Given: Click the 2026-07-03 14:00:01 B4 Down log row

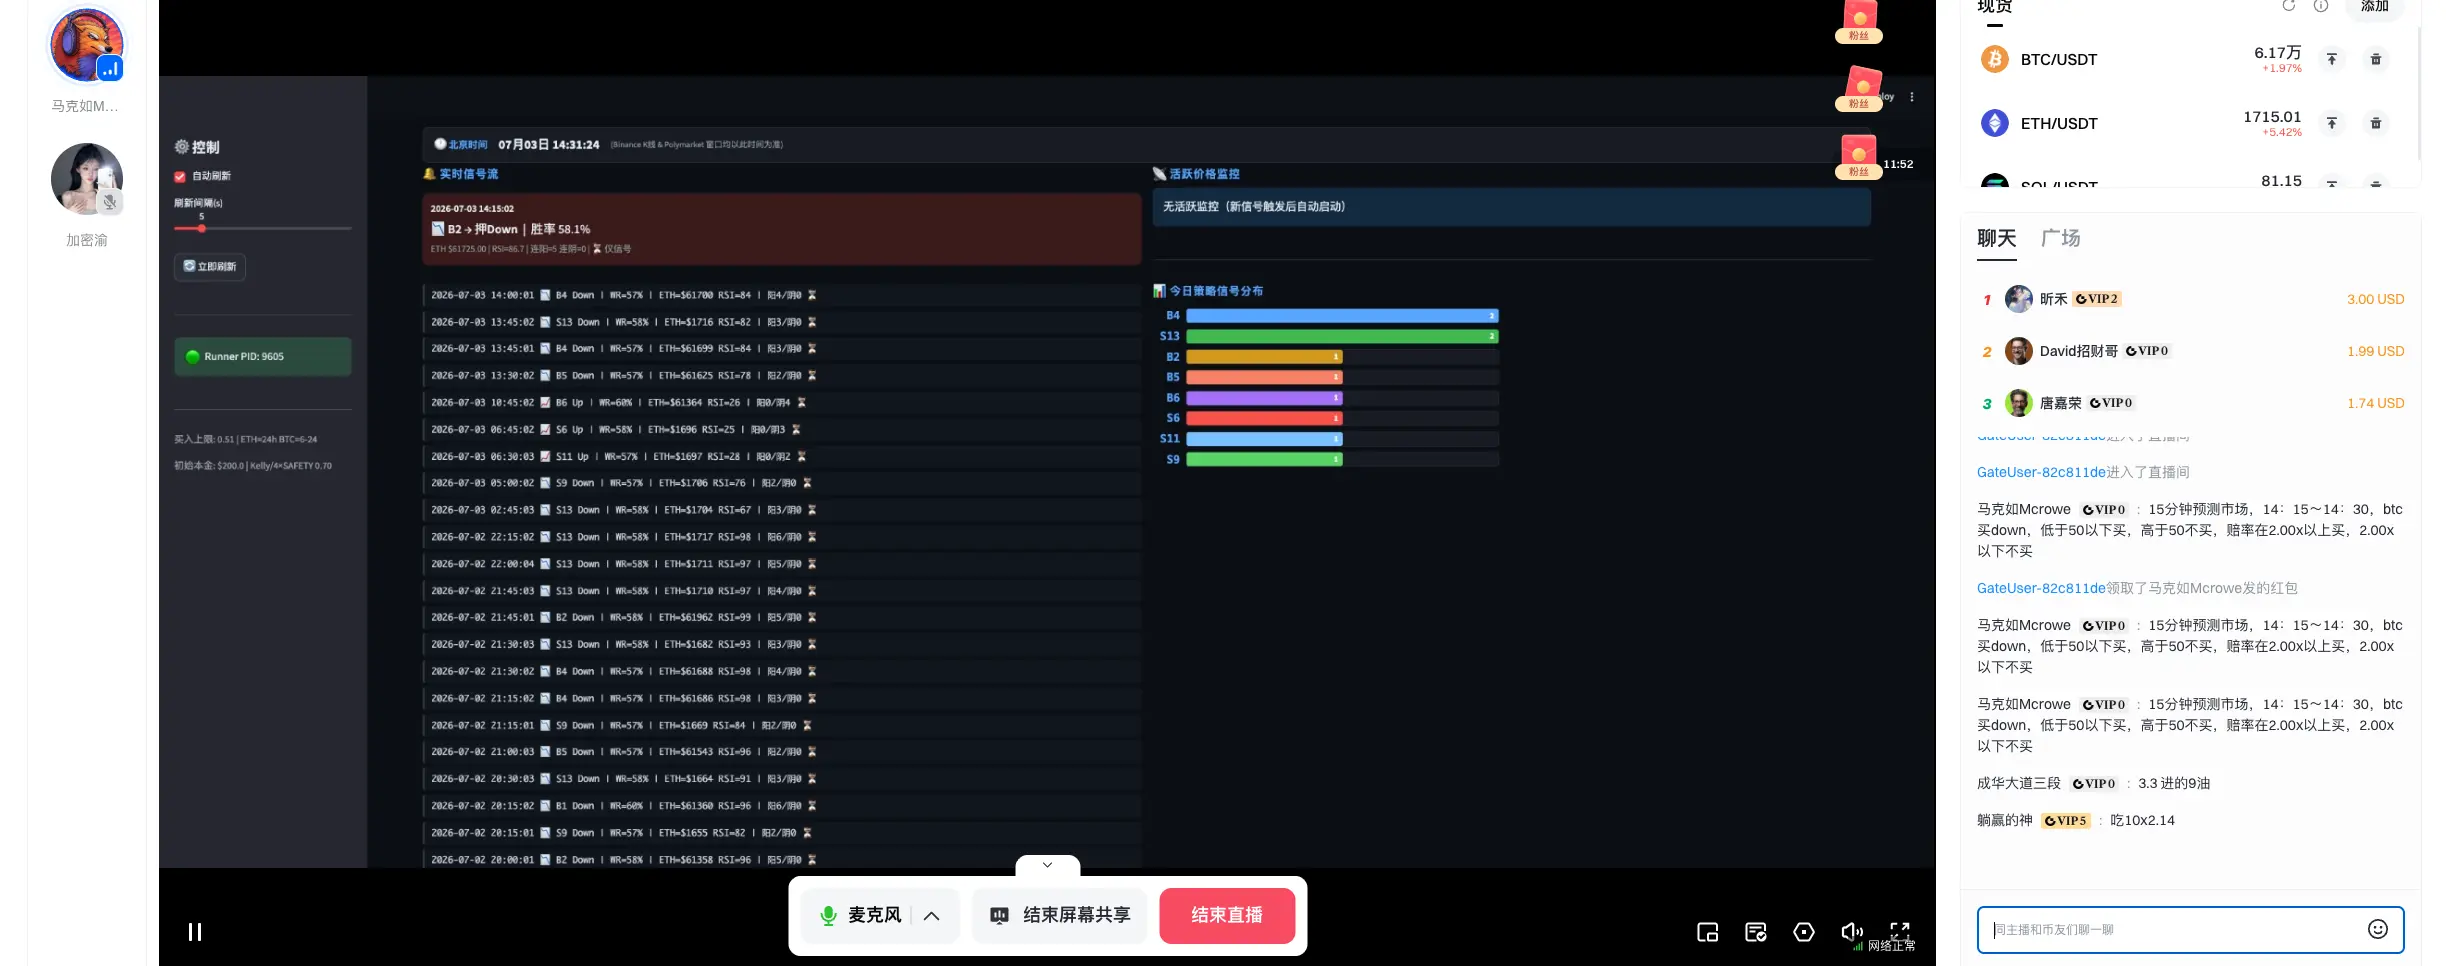Looking at the screenshot, I should click(x=781, y=295).
